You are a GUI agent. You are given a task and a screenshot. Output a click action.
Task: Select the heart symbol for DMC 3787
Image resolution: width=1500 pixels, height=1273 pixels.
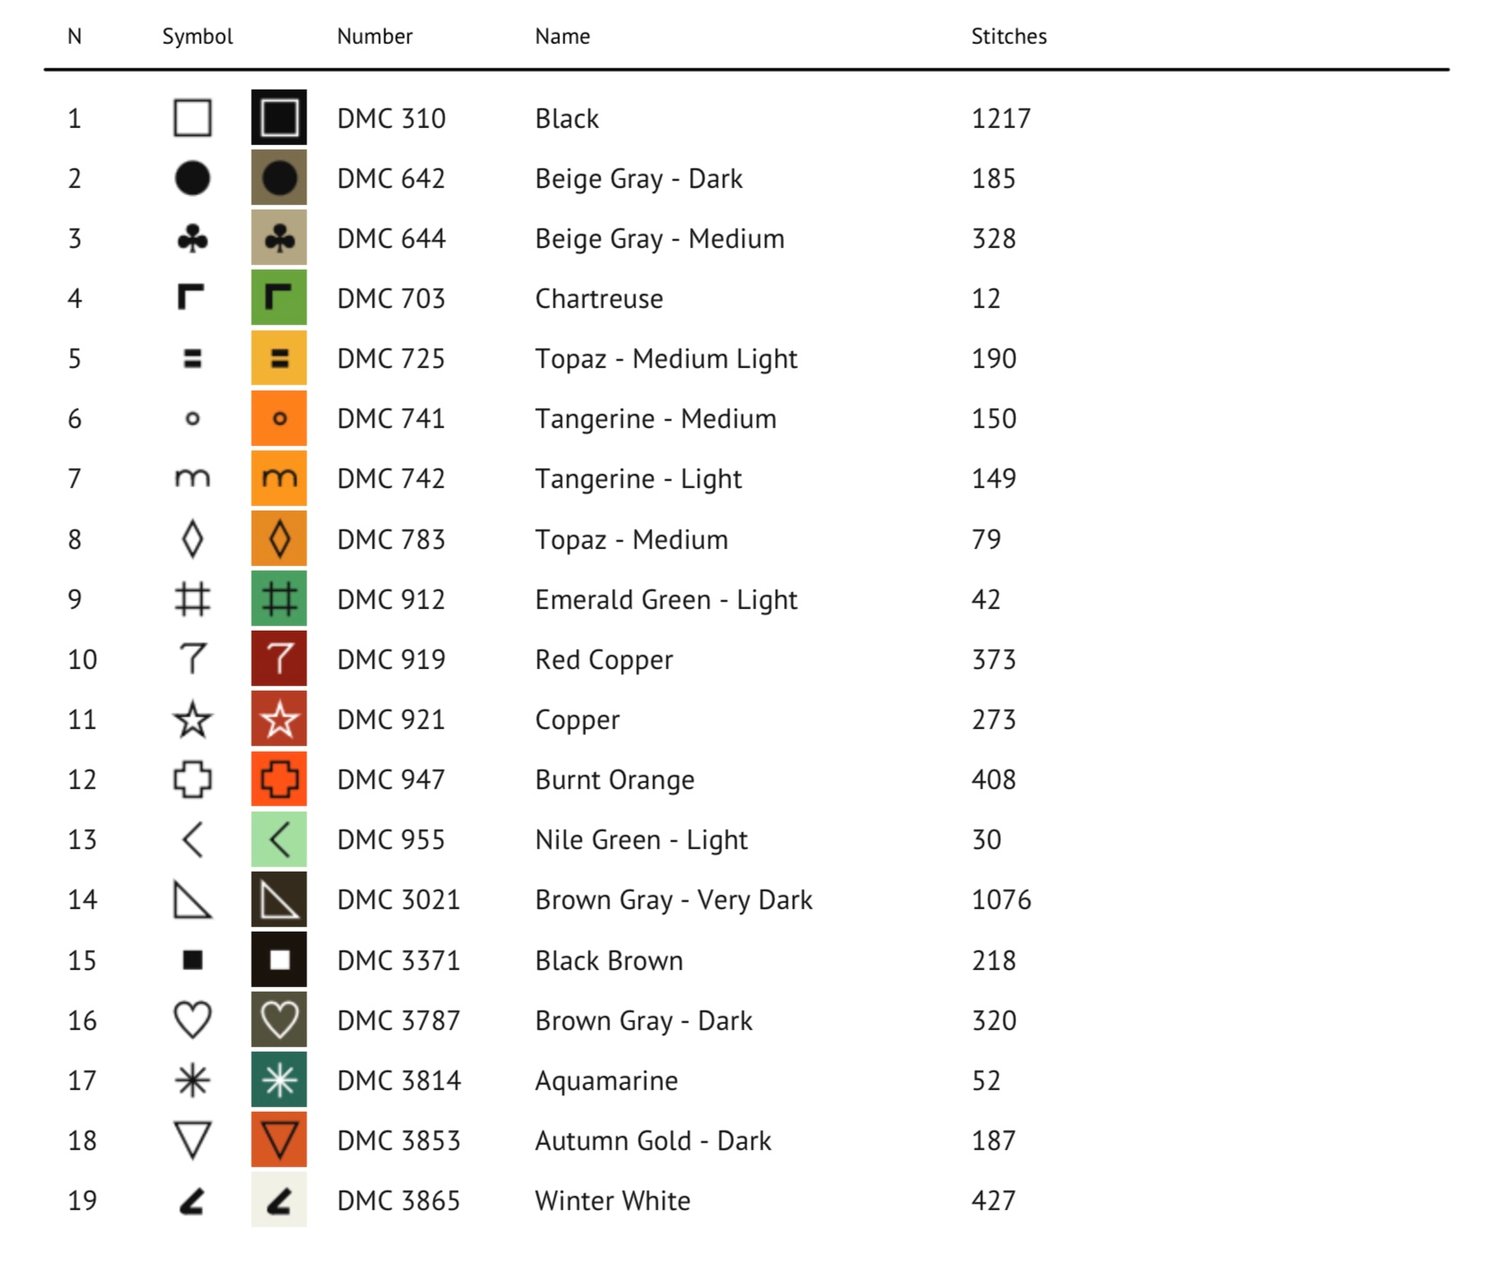pos(192,1020)
